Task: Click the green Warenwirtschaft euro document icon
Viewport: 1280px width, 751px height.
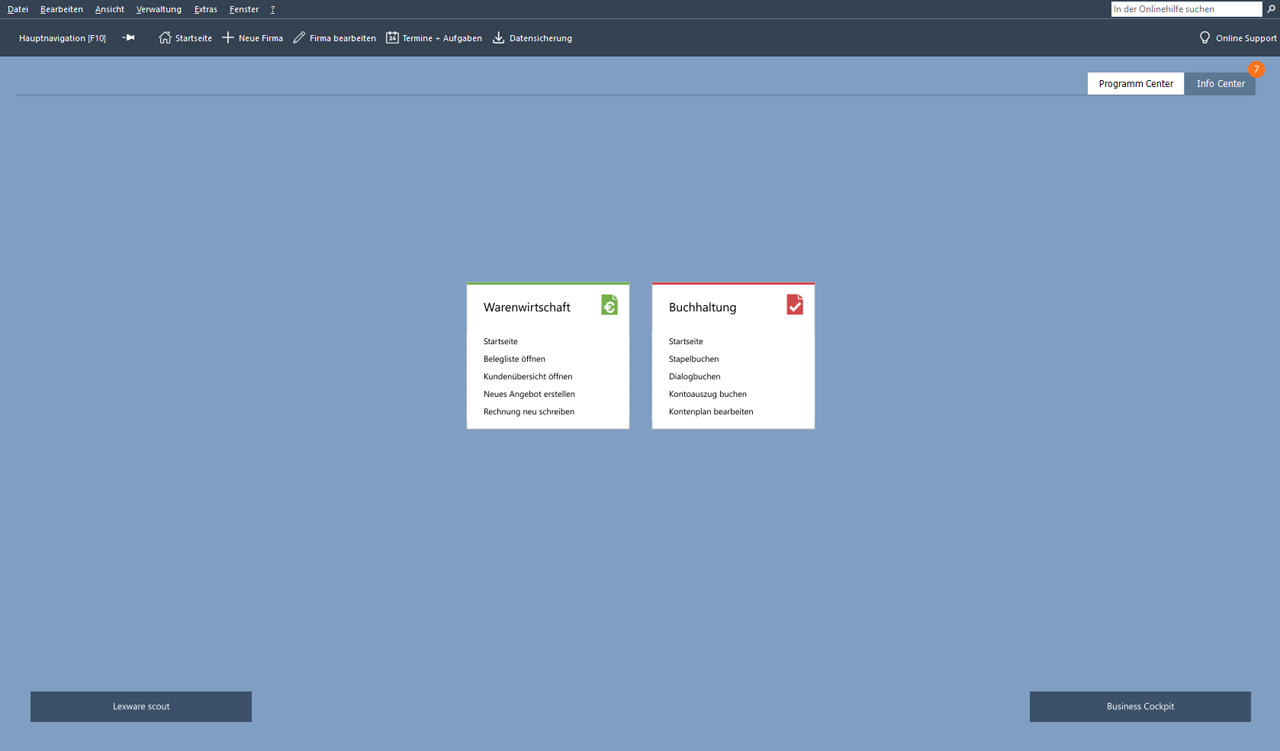Action: (x=609, y=305)
